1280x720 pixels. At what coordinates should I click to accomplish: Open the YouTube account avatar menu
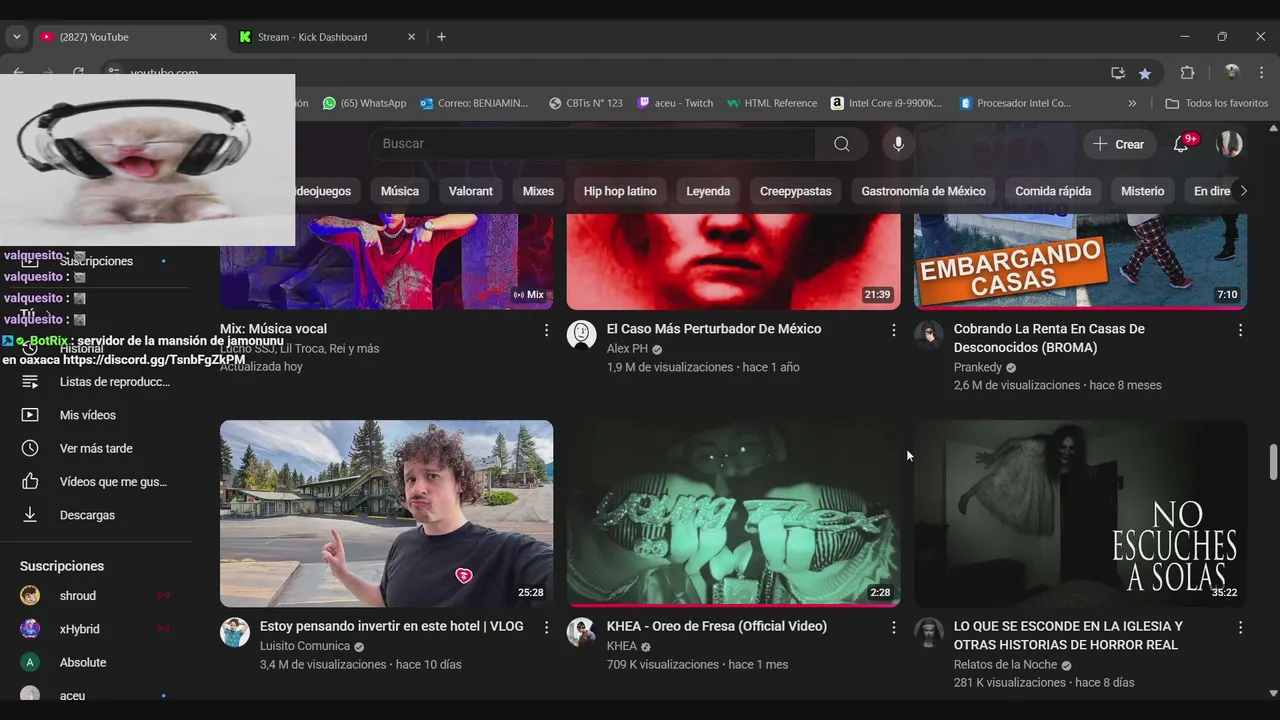coord(1229,144)
